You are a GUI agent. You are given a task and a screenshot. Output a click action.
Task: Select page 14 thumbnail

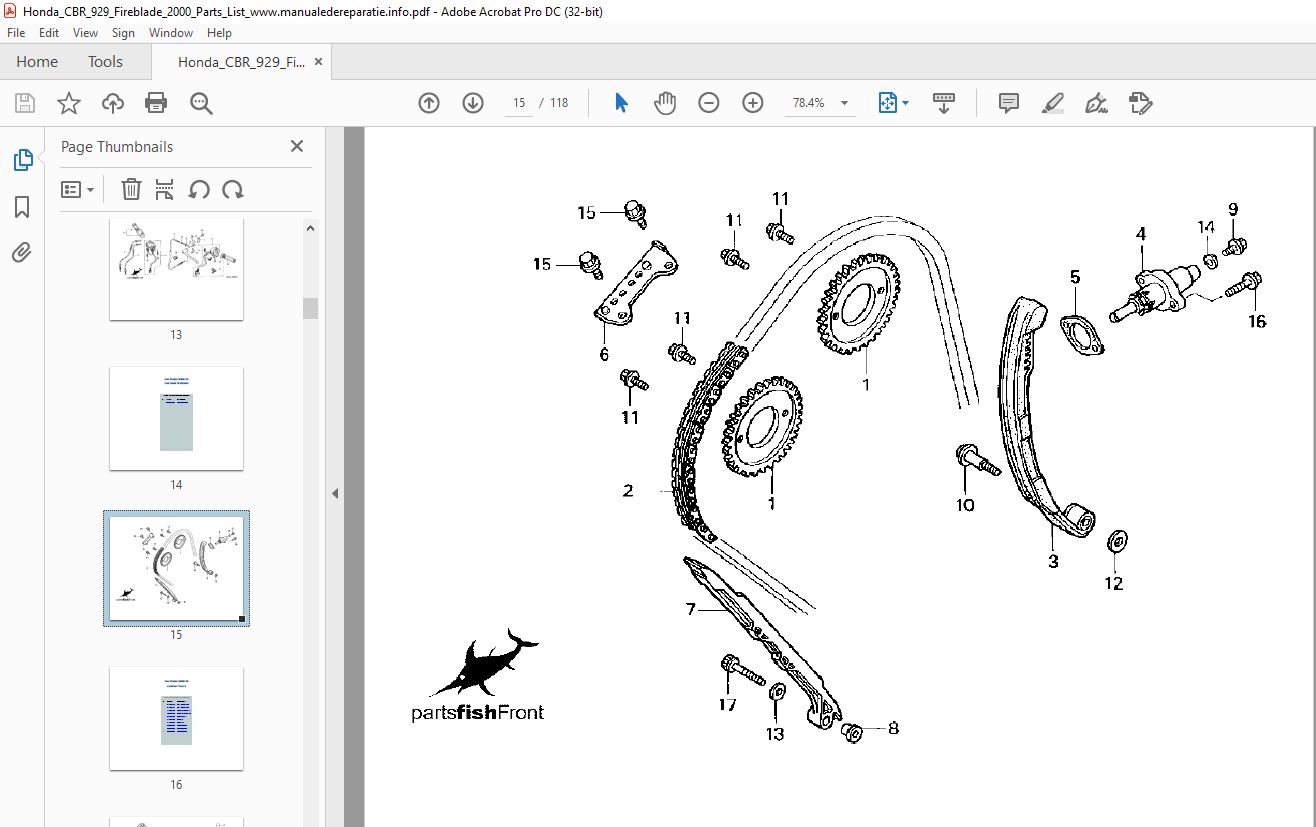tap(176, 418)
